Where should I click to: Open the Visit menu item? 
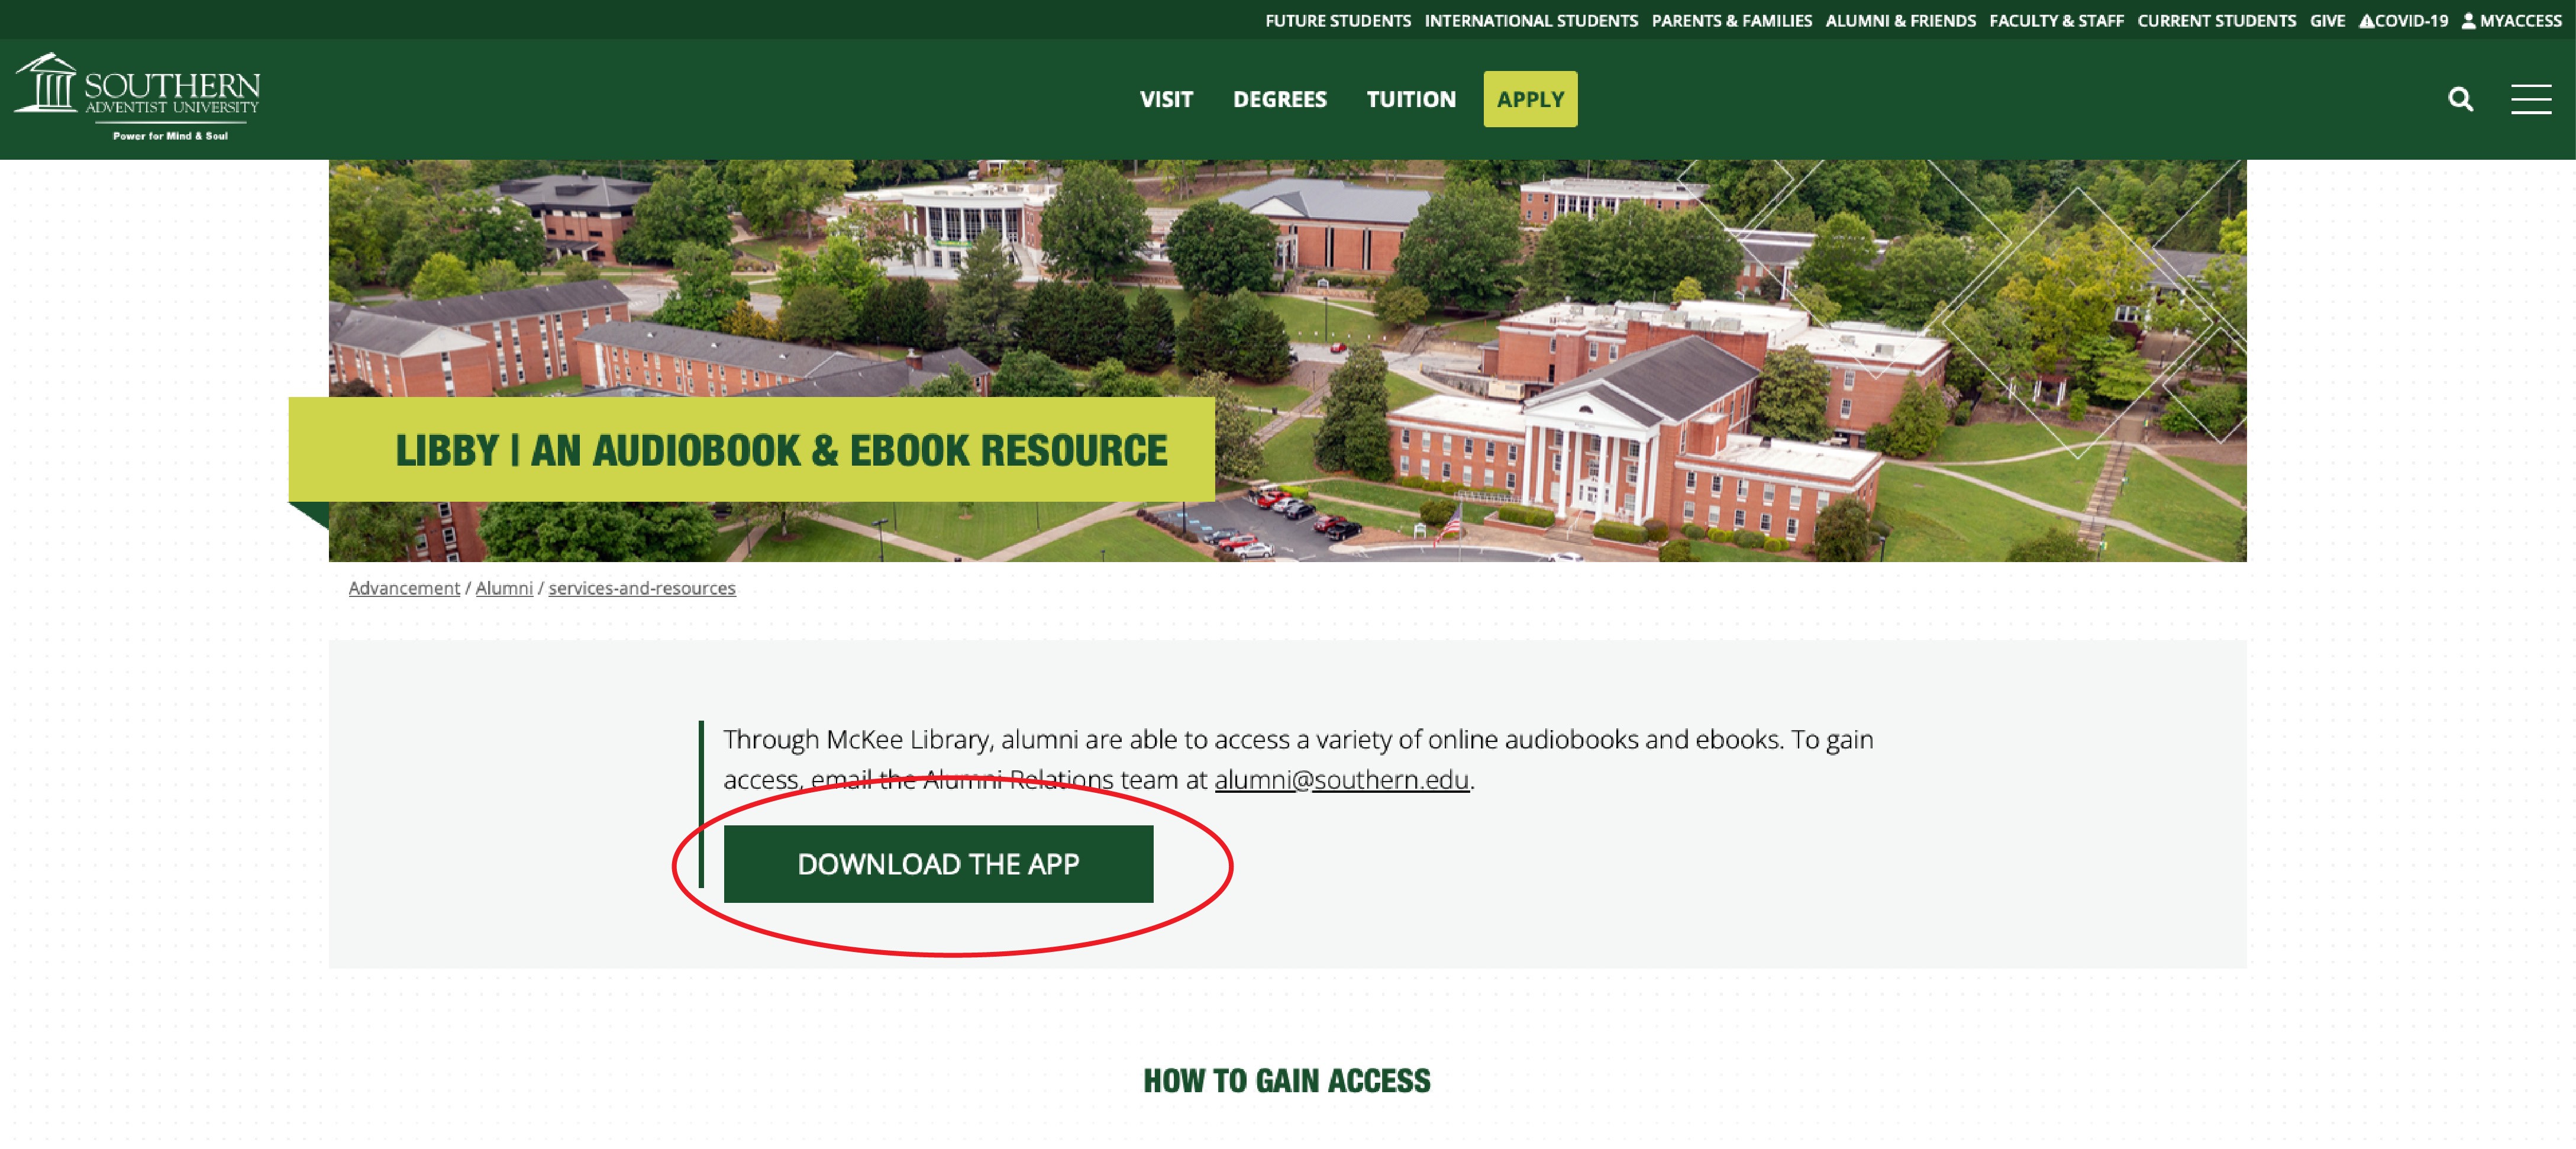(x=1166, y=99)
